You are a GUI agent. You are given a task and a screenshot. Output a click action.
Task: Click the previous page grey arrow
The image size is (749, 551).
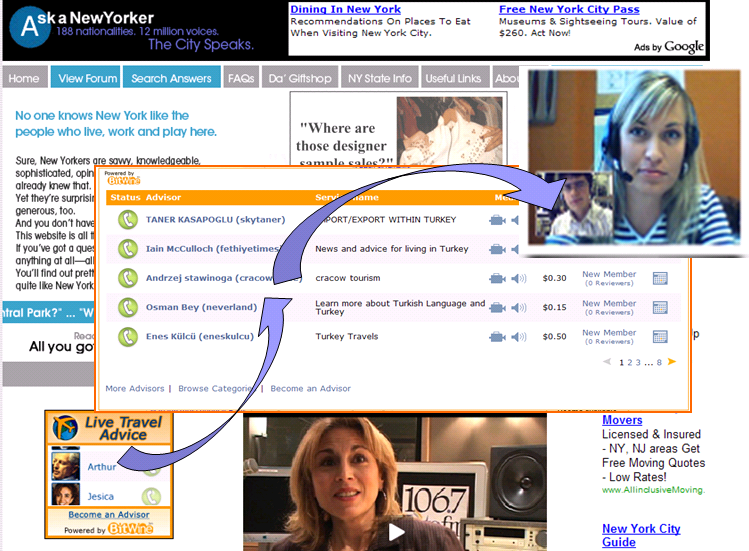[x=607, y=362]
